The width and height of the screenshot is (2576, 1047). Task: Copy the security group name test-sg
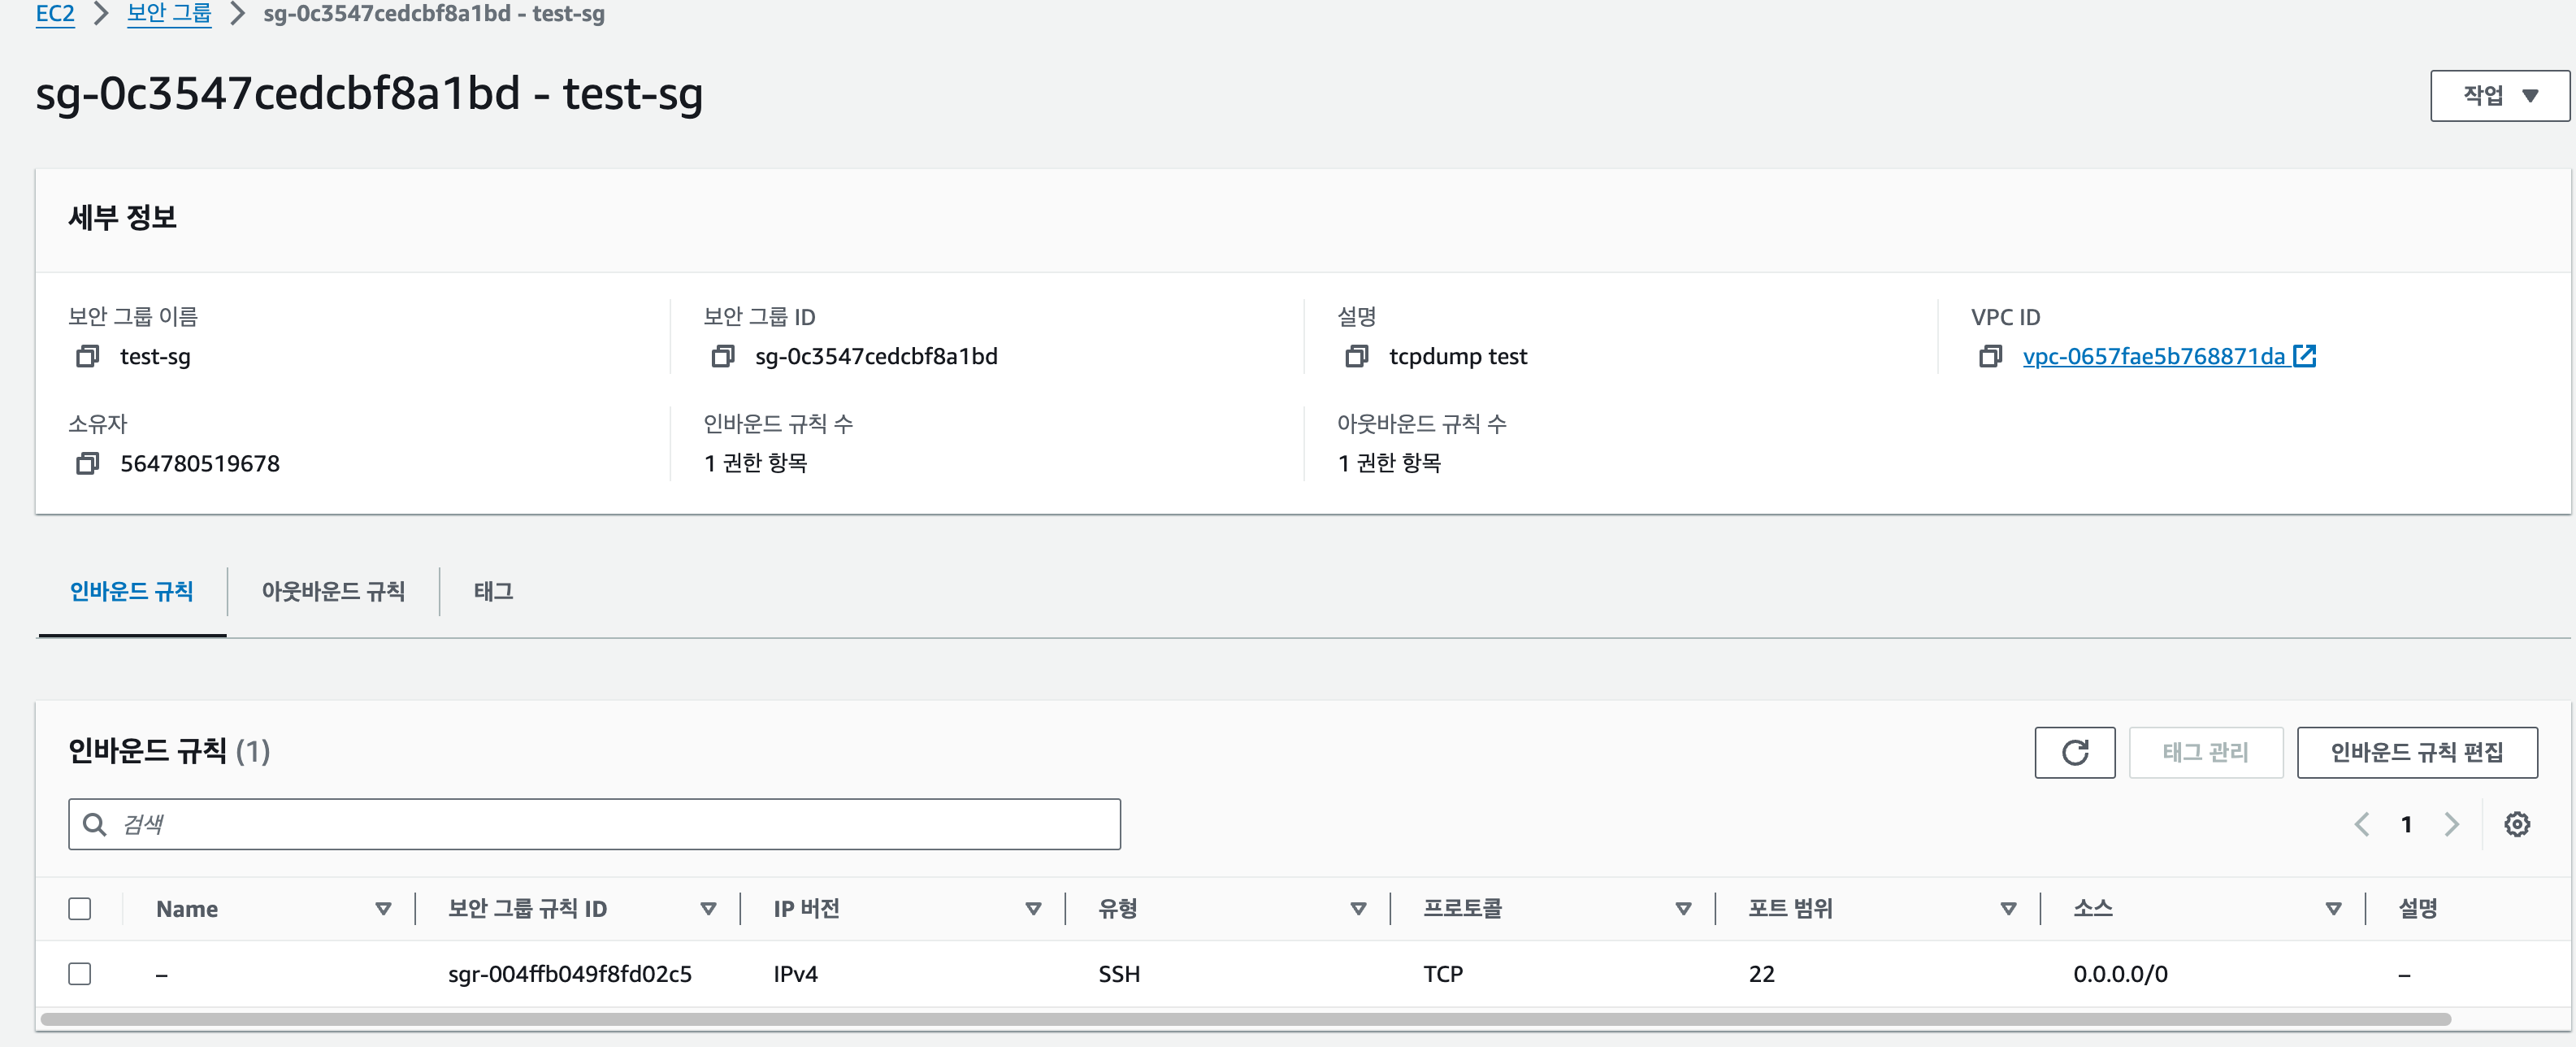(x=88, y=356)
